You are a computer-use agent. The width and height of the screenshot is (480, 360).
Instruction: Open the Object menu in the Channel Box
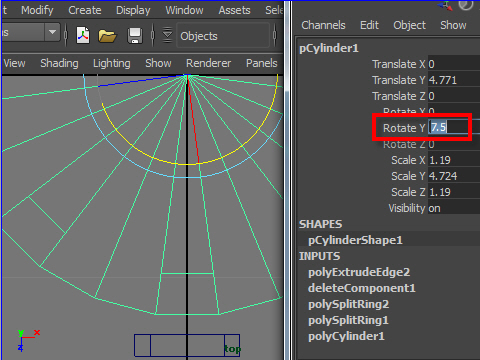pos(409,25)
